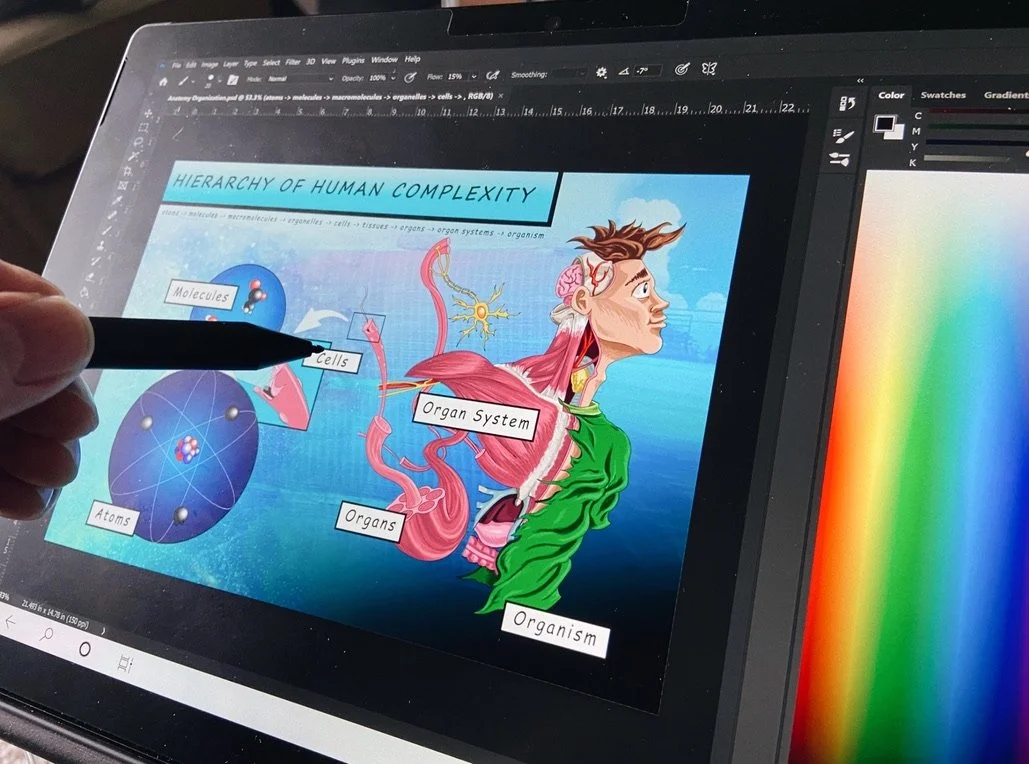
Task: Expand status bar info arrow
Action: click(103, 629)
